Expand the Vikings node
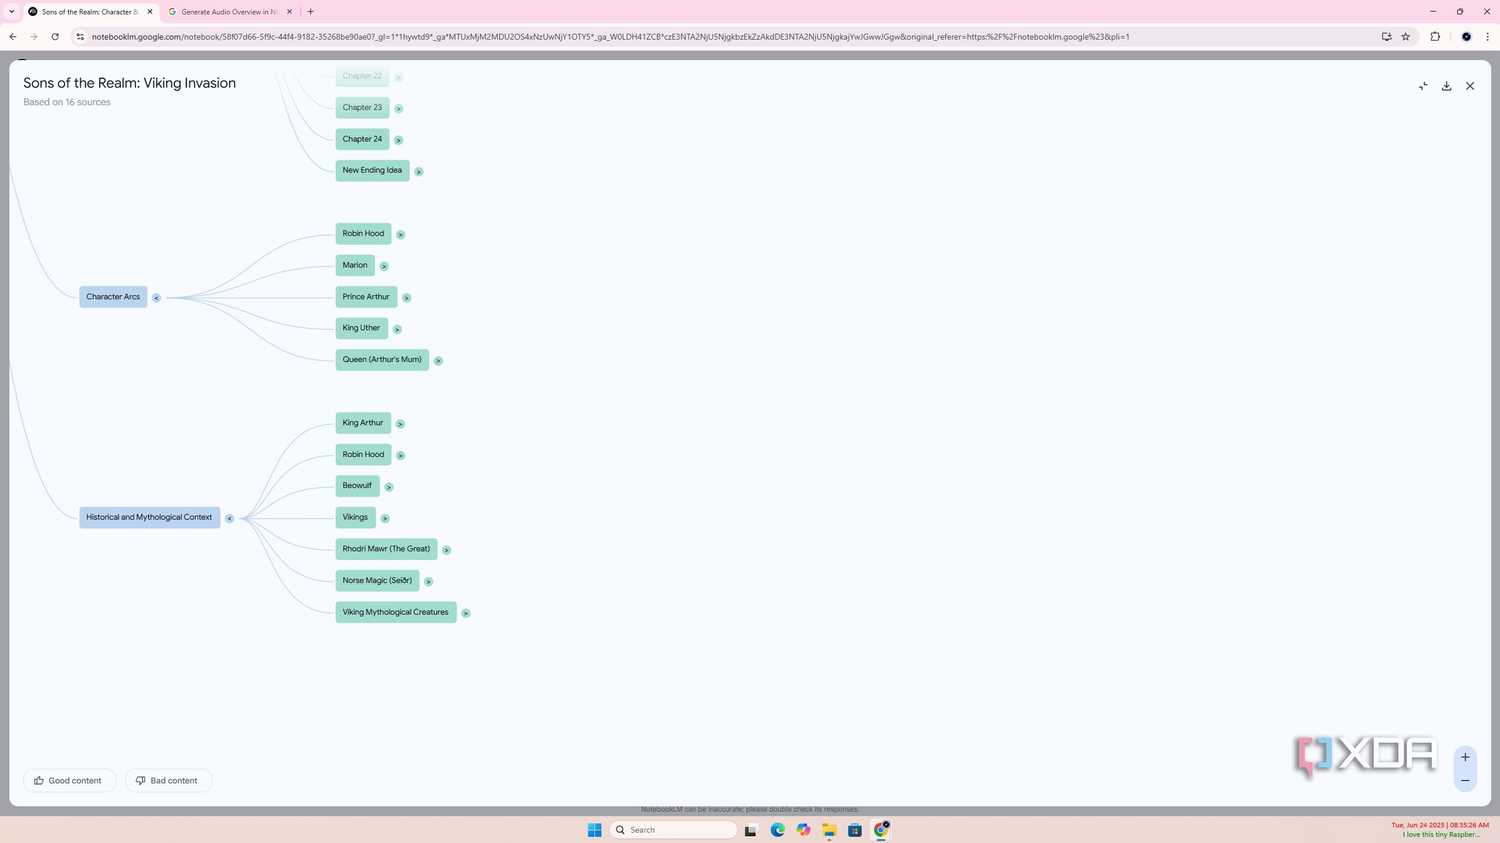This screenshot has width=1500, height=843. tap(385, 518)
